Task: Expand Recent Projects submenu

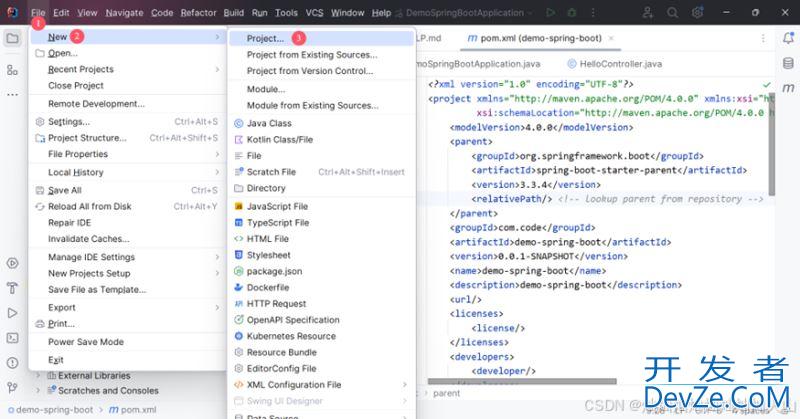Action: pyautogui.click(x=128, y=69)
